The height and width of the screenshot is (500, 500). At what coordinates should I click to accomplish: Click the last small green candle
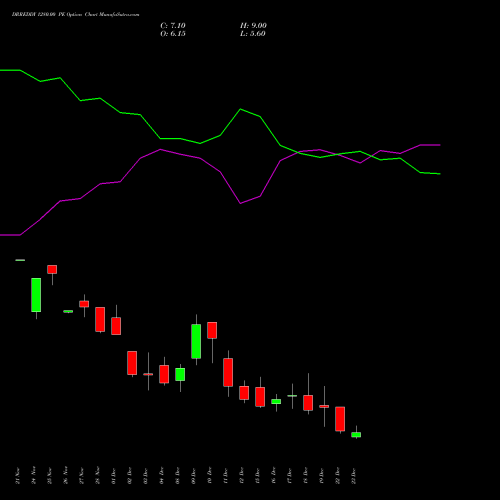point(356,435)
